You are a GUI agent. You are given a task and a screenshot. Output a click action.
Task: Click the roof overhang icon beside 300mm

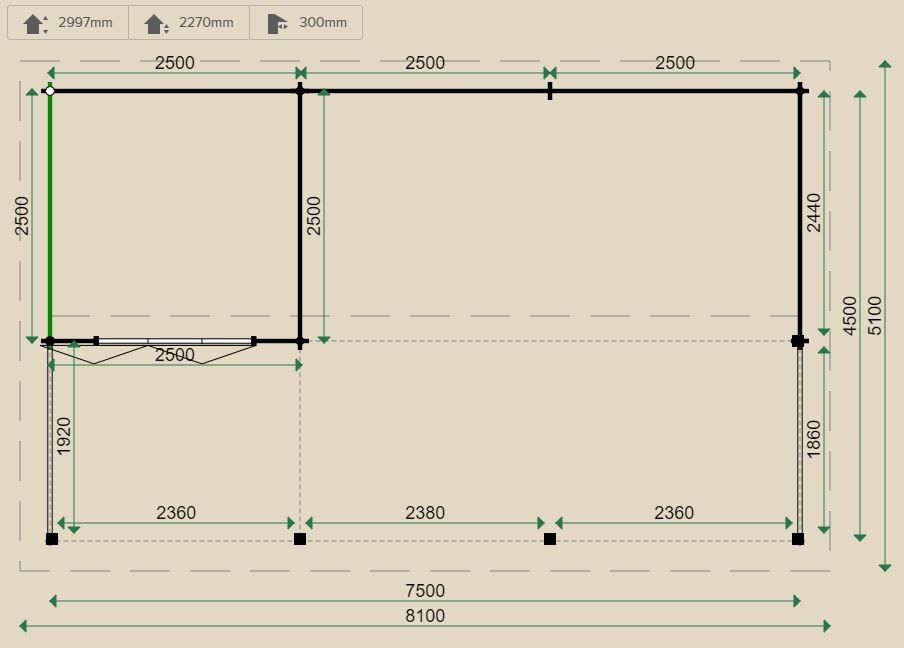(277, 23)
